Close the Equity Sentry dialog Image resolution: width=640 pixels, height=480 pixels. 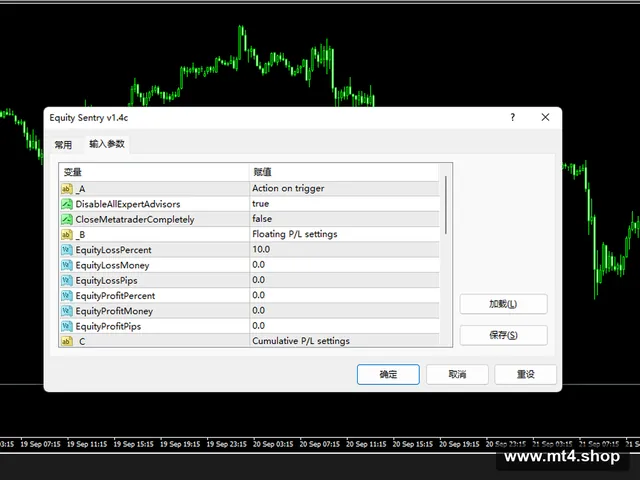click(x=545, y=118)
